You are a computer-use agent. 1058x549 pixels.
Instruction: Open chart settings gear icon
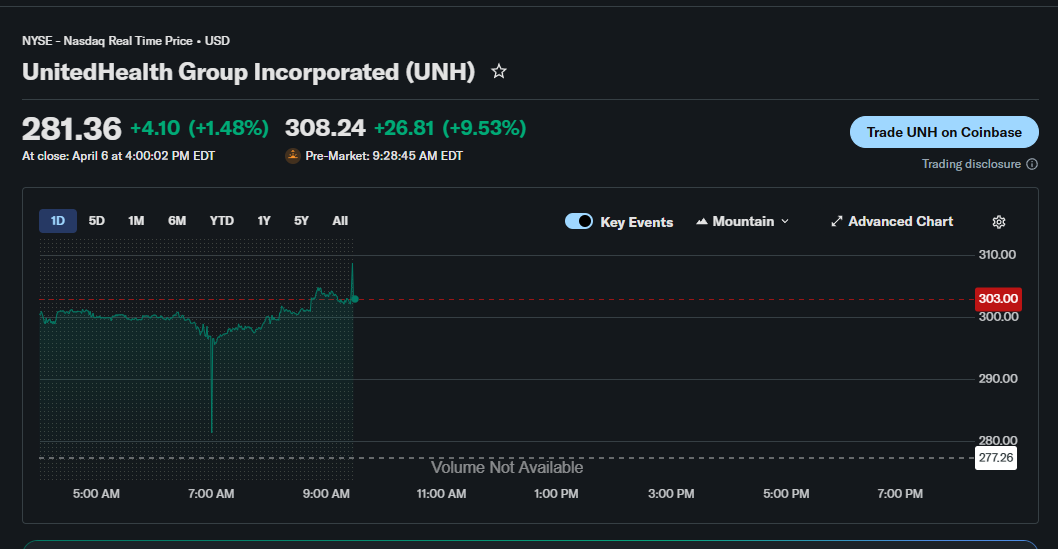tap(999, 222)
